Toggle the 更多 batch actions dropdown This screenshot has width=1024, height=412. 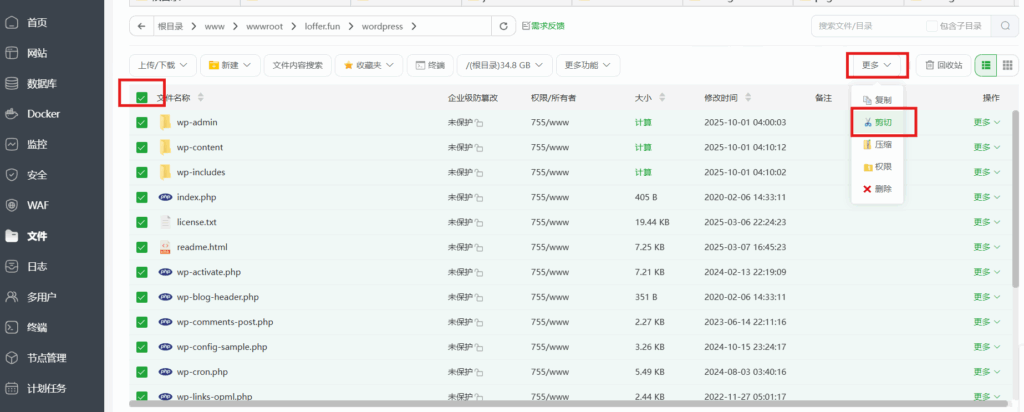pos(876,65)
